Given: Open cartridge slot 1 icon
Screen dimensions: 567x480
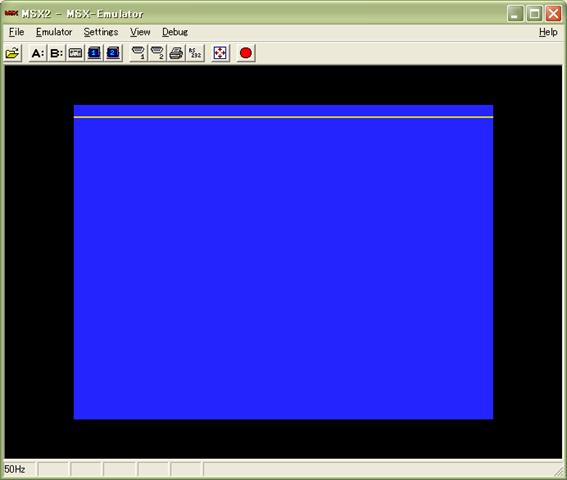Looking at the screenshot, I should (94, 53).
